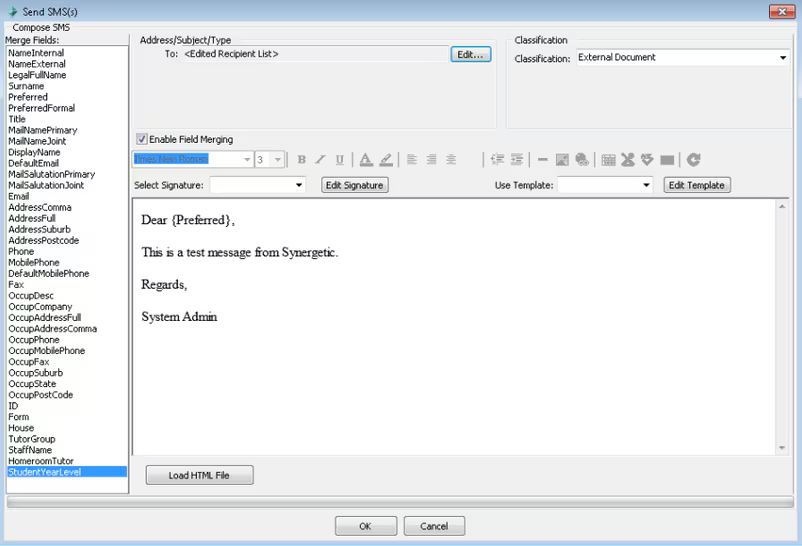Click the progress bar above OK

click(400, 502)
